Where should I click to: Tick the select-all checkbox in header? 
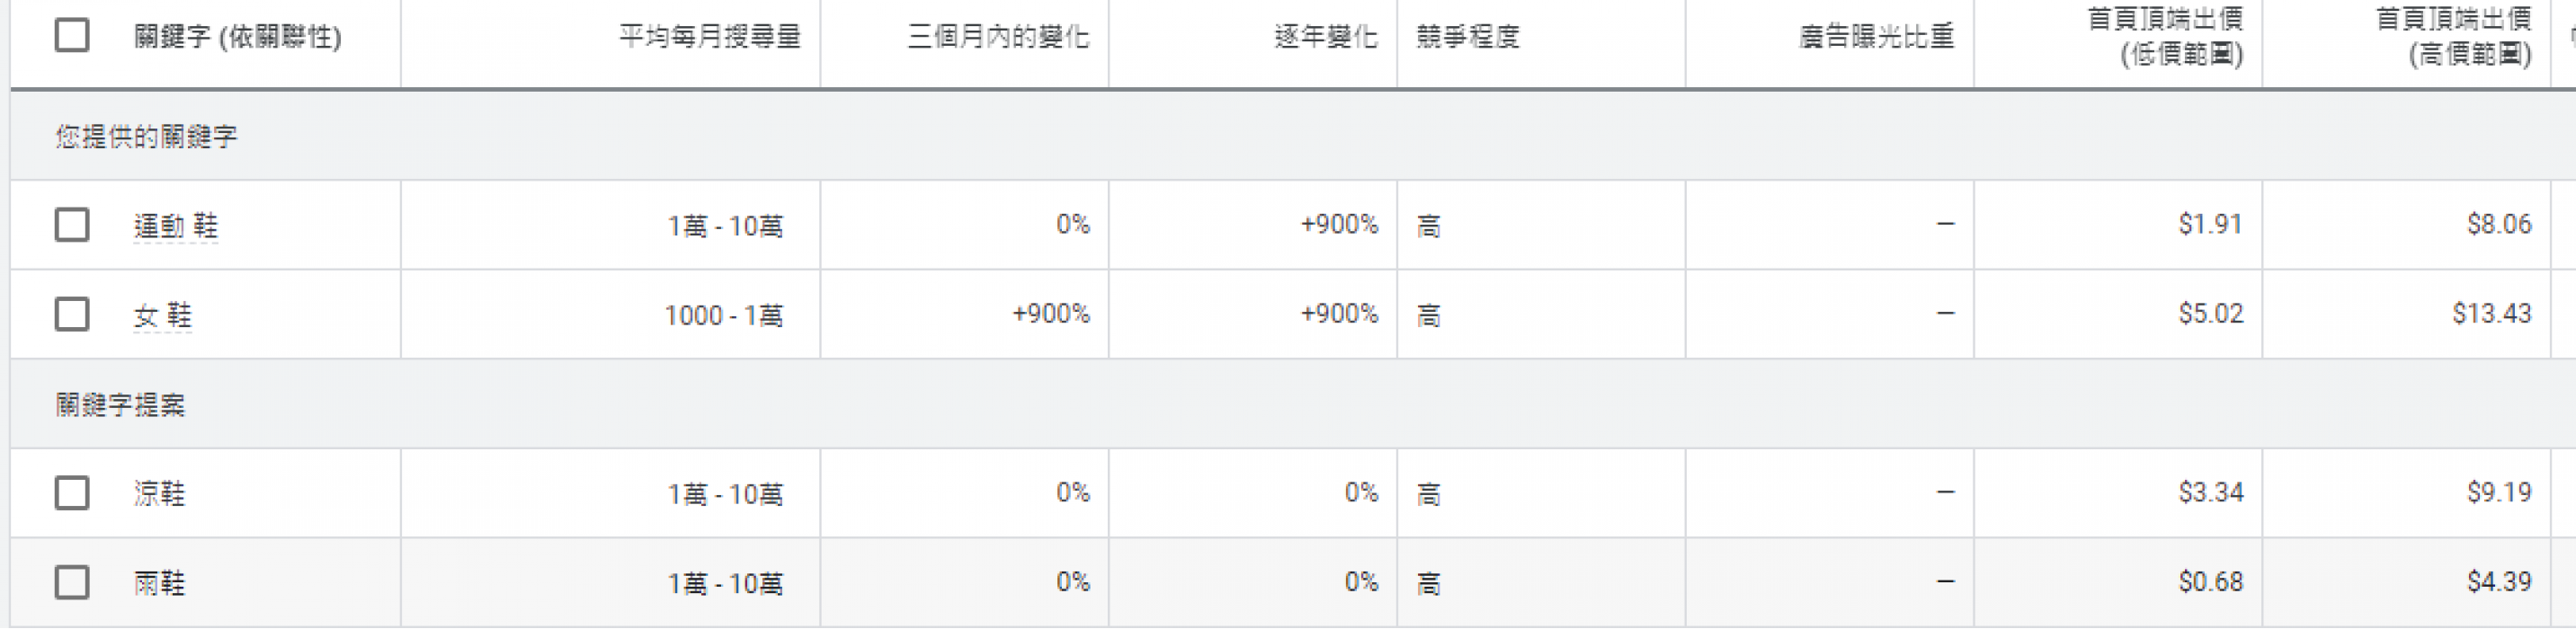(x=72, y=36)
